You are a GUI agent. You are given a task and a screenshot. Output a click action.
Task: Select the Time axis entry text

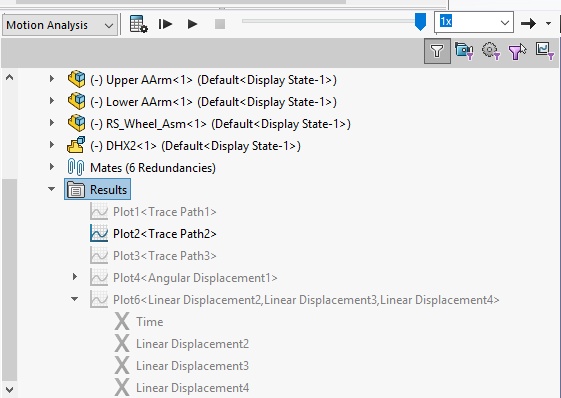click(150, 322)
